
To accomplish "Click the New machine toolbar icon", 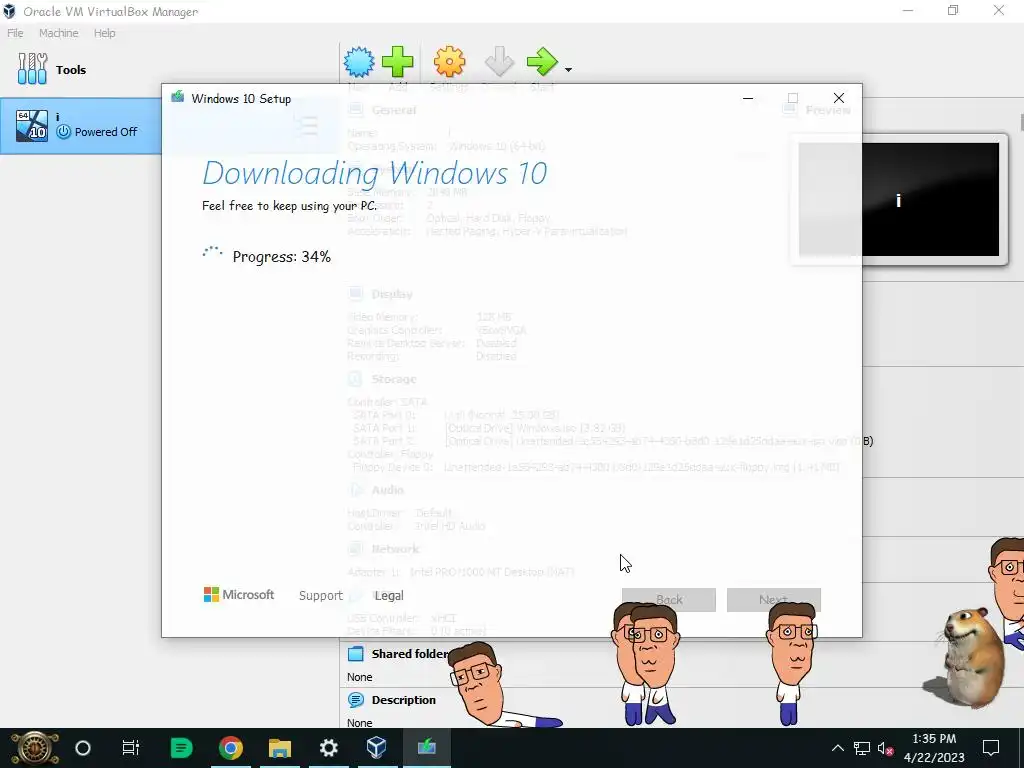I will click(359, 62).
